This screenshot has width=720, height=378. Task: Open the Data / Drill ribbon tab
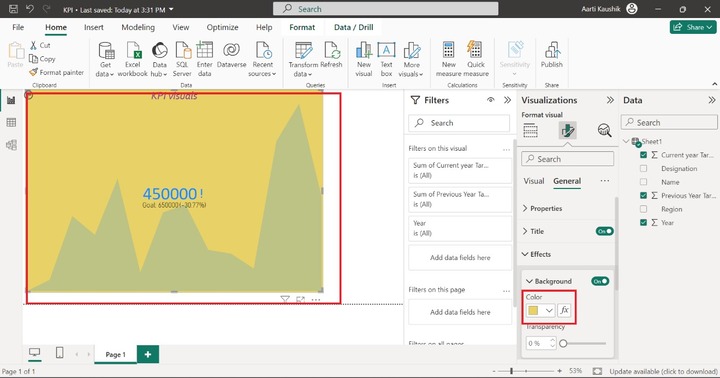(x=353, y=27)
